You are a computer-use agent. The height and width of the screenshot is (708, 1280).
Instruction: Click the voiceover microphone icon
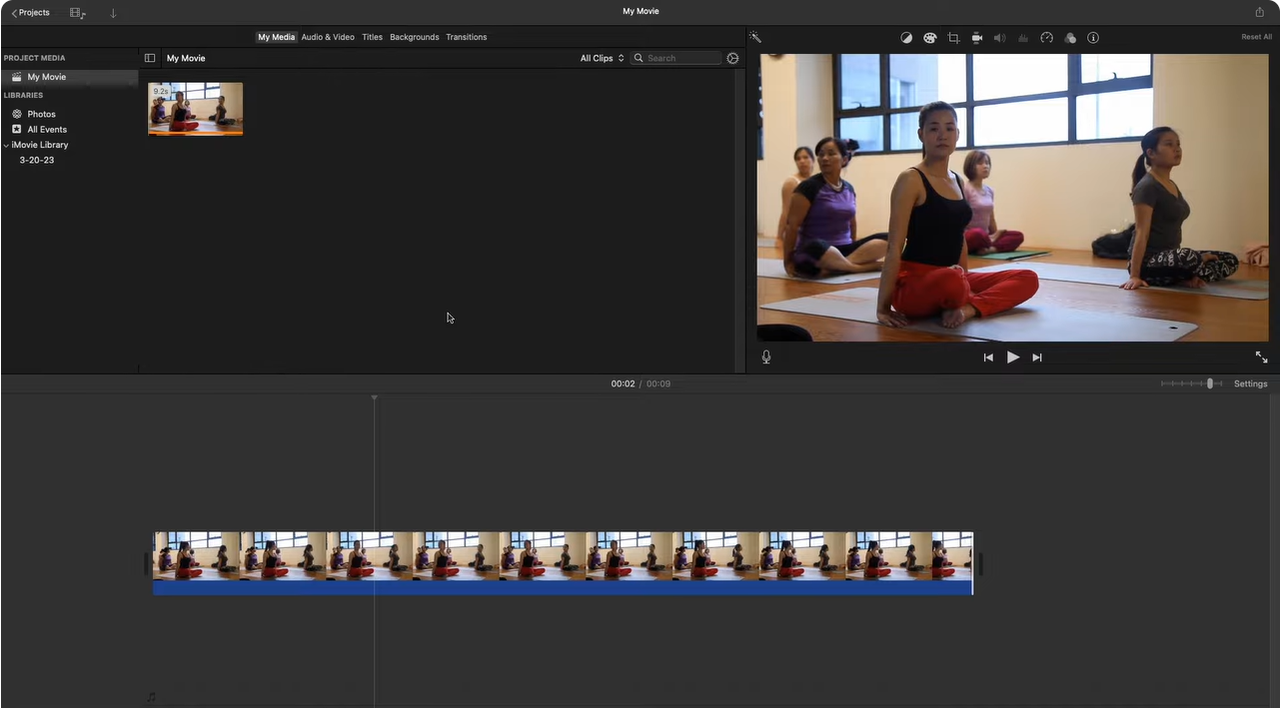pos(766,357)
